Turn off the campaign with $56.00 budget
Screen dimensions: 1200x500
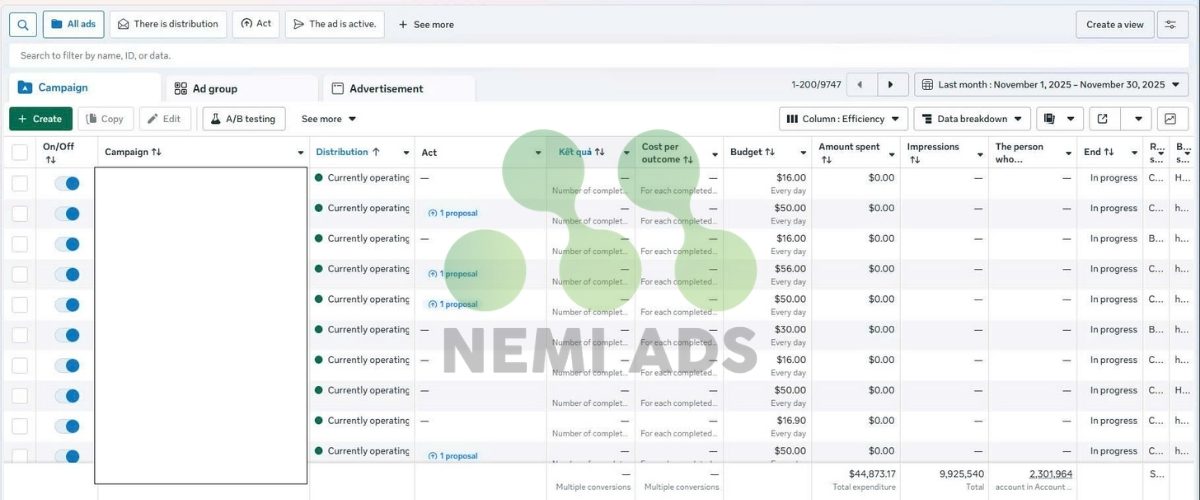[67, 274]
